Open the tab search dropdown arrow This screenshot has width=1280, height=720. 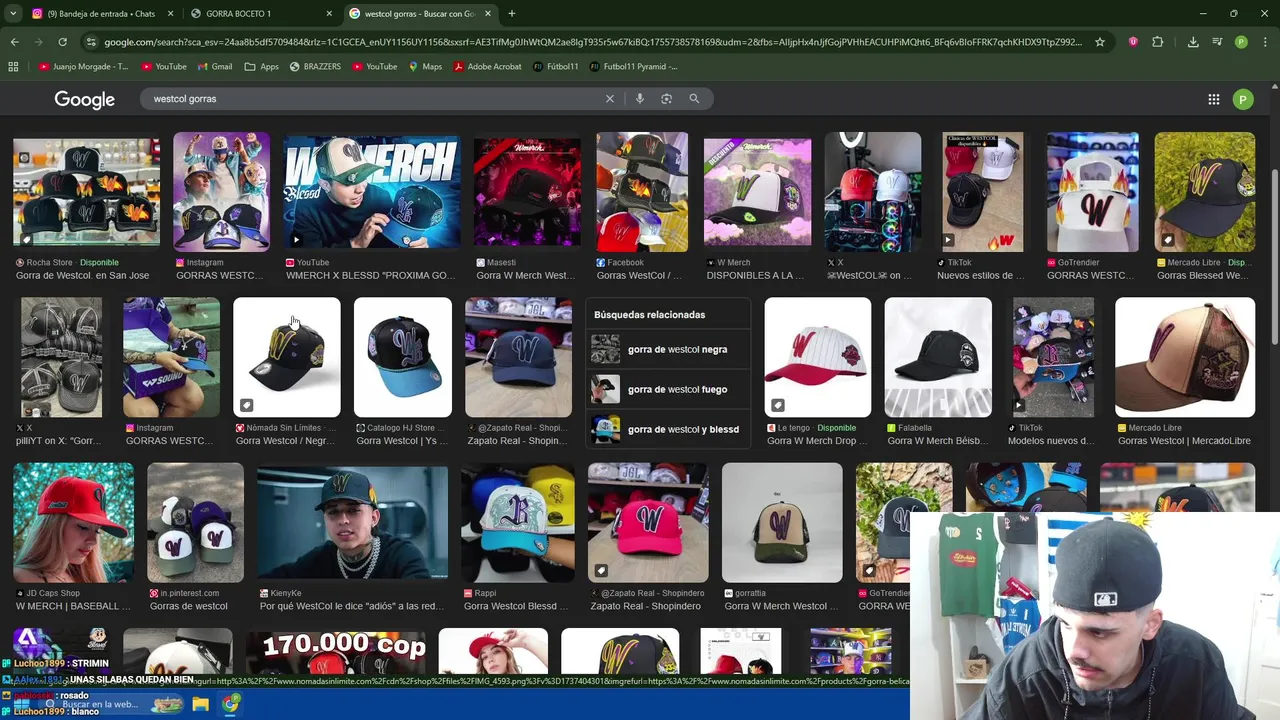point(13,14)
